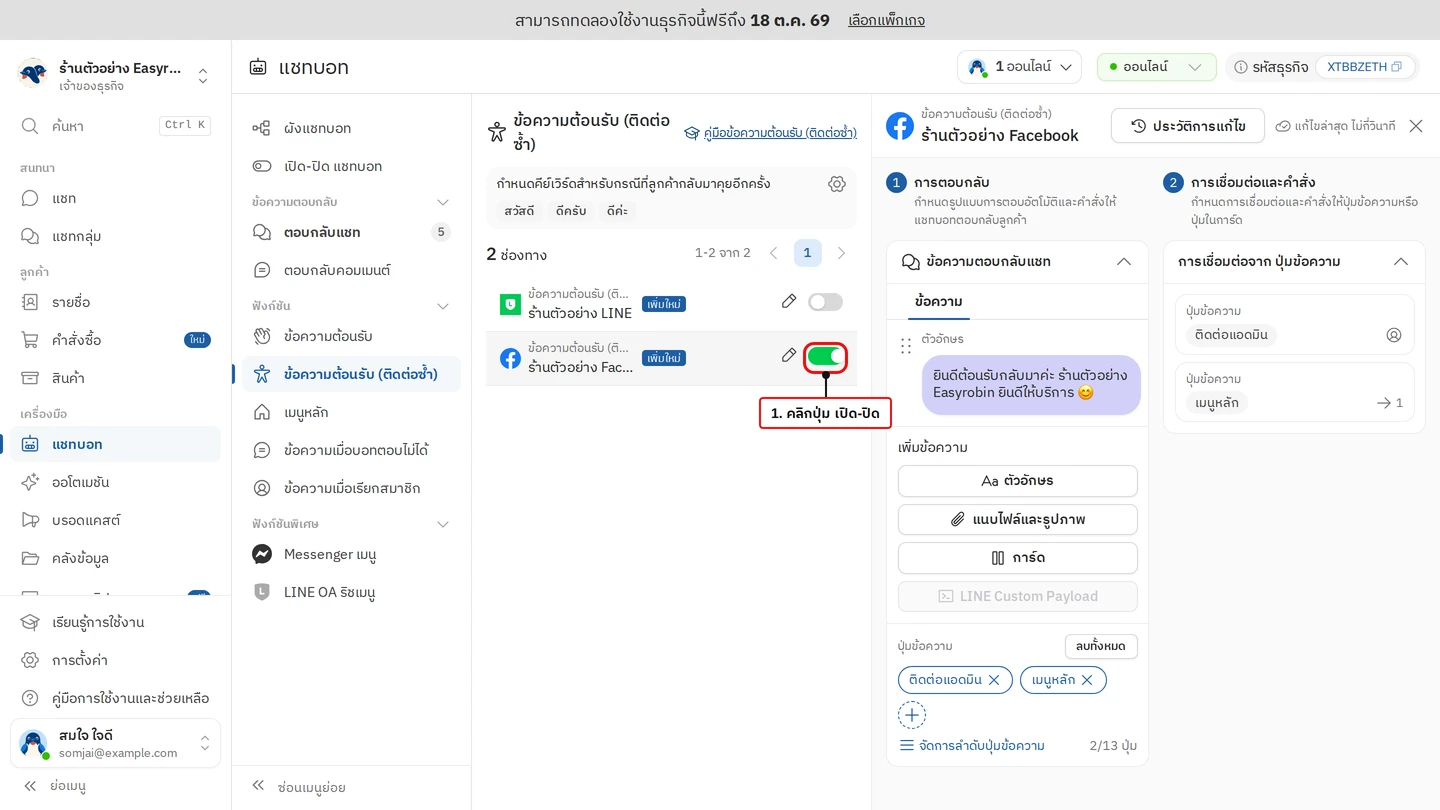Edit the Facebook channel message pencil icon

(x=789, y=355)
